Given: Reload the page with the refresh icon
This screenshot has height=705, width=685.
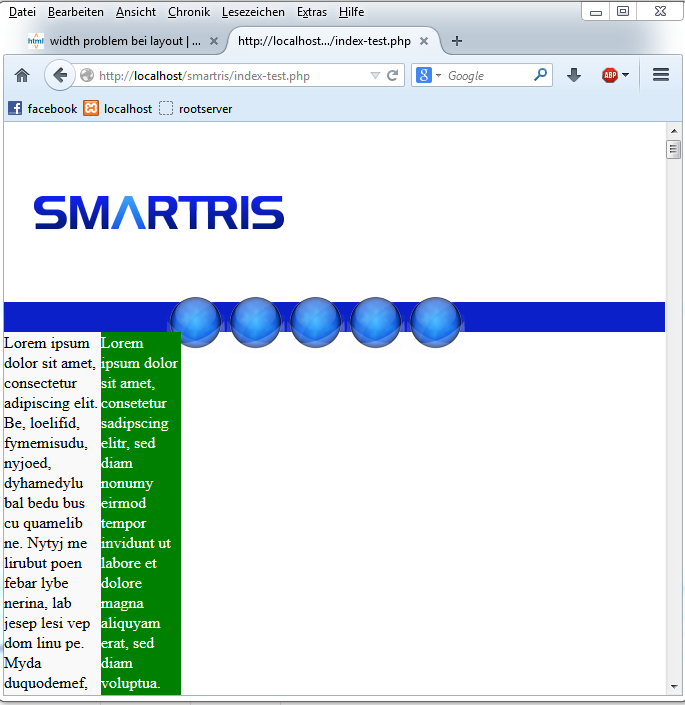Looking at the screenshot, I should [393, 75].
